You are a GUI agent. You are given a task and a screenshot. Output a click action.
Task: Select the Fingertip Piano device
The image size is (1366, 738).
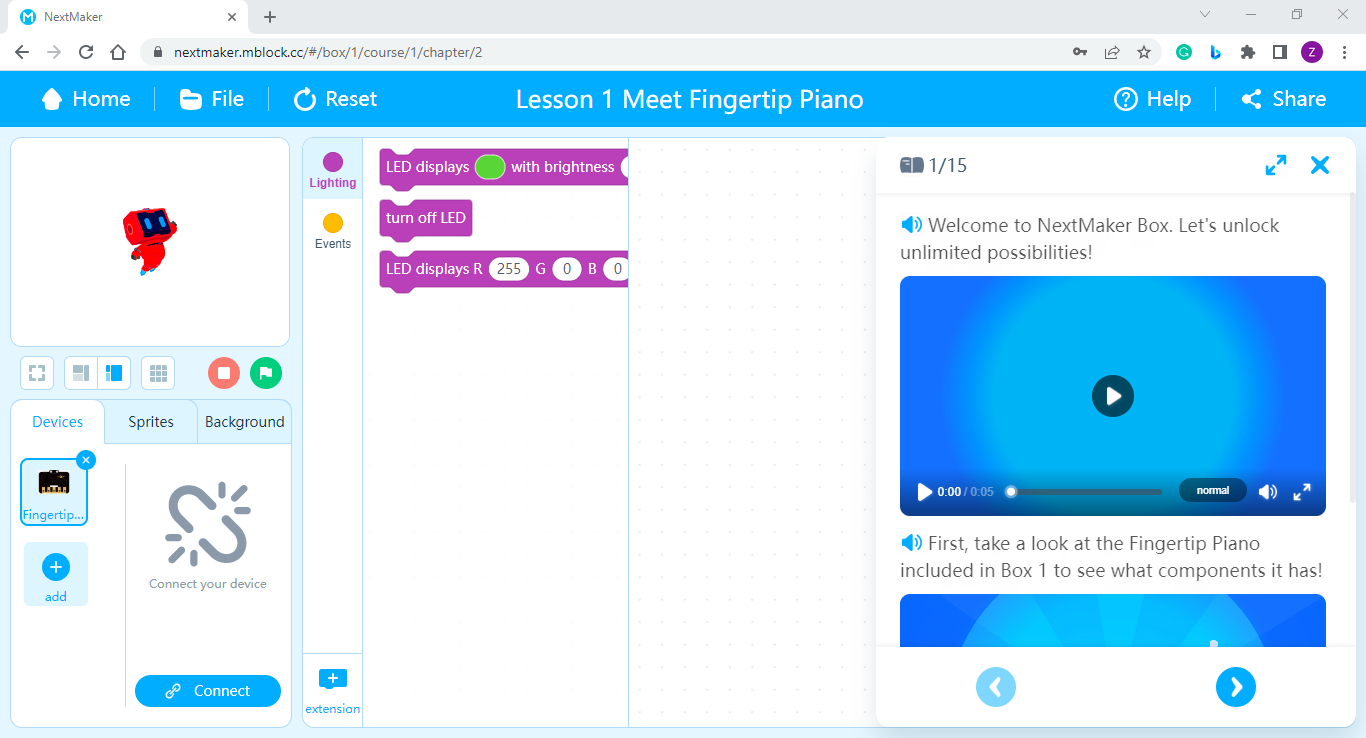(x=54, y=492)
